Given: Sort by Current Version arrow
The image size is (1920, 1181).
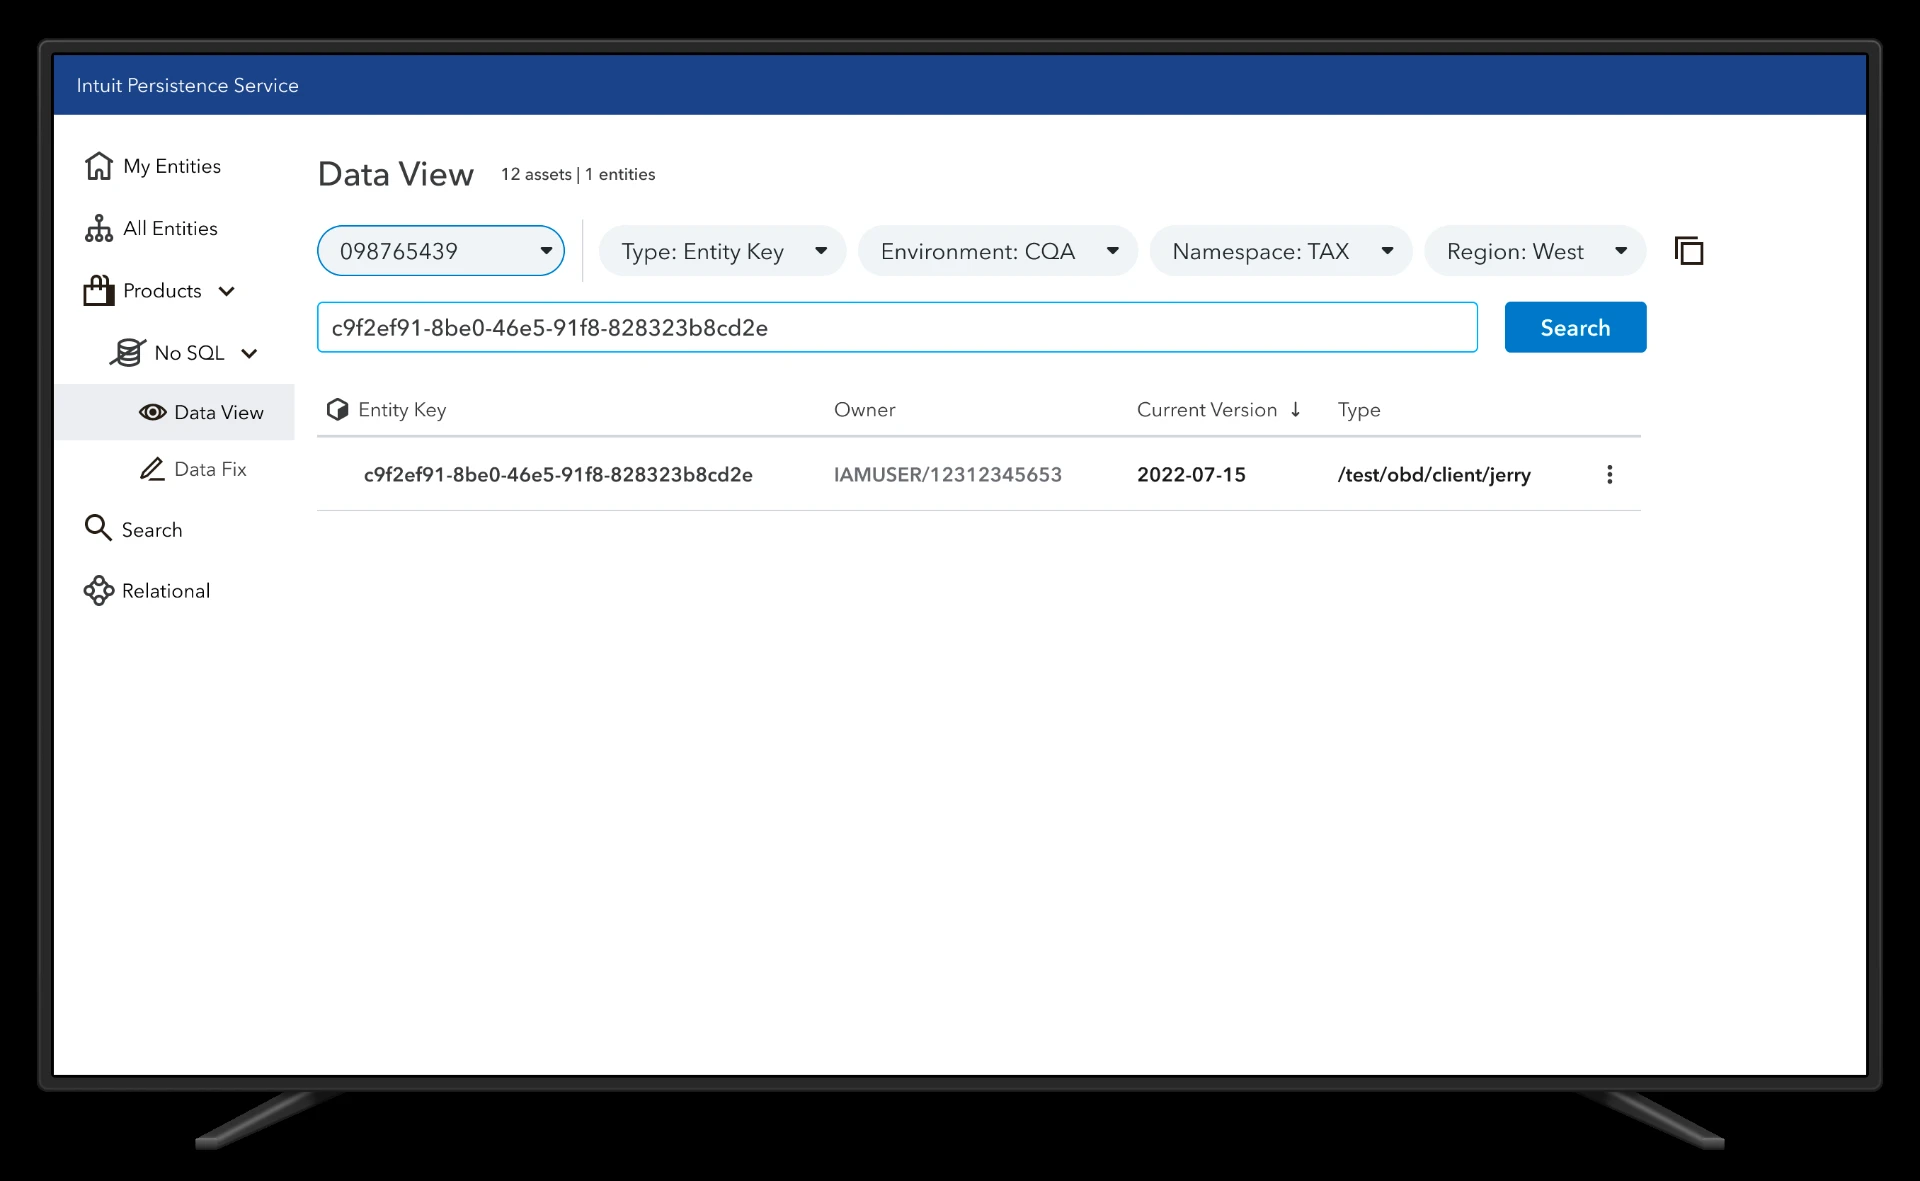Looking at the screenshot, I should (1295, 409).
